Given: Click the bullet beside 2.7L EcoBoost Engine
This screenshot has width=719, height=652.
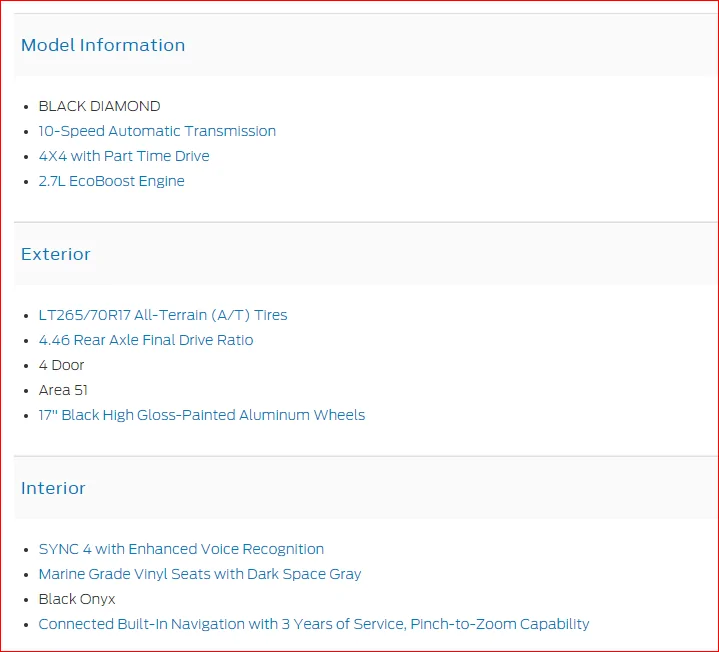Looking at the screenshot, I should click(x=26, y=182).
